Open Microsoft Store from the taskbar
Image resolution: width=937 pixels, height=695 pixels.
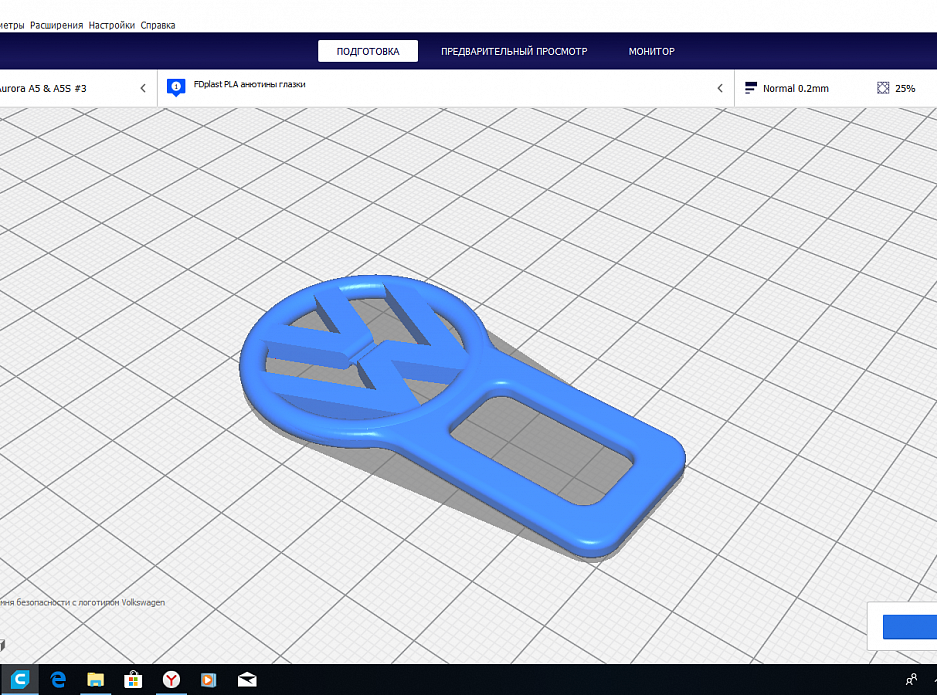click(x=133, y=679)
